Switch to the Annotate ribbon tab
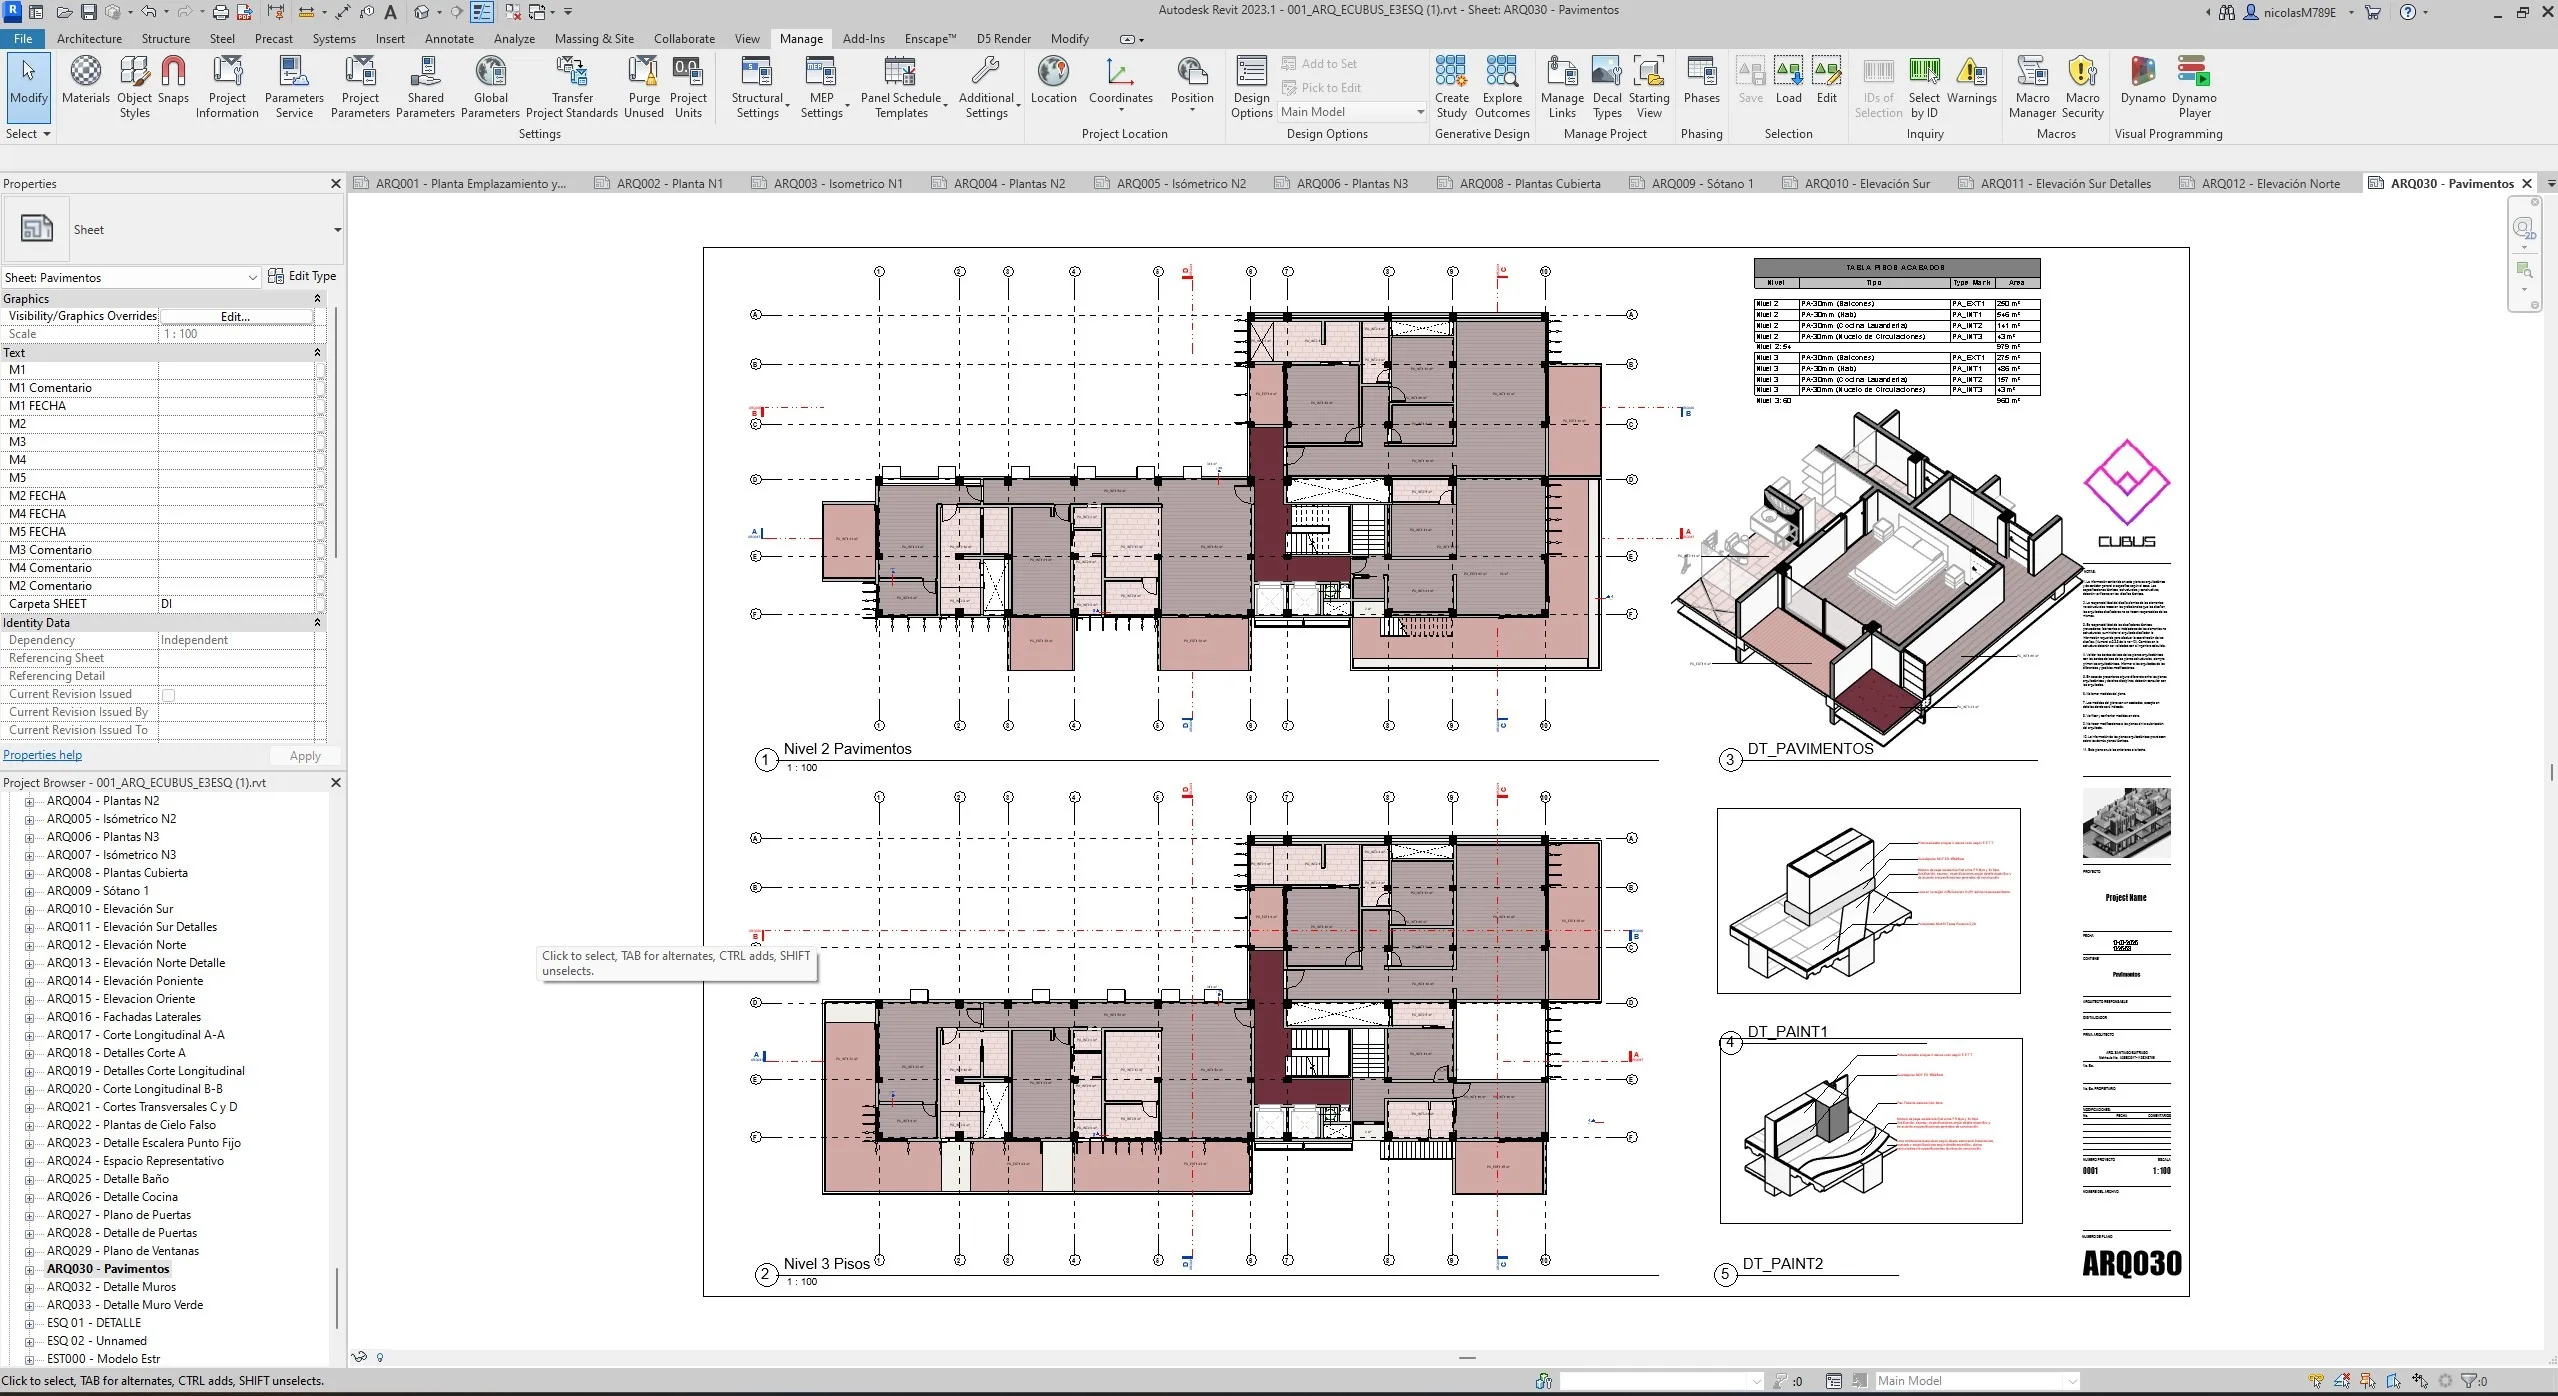The image size is (2558, 1396). pyautogui.click(x=449, y=39)
